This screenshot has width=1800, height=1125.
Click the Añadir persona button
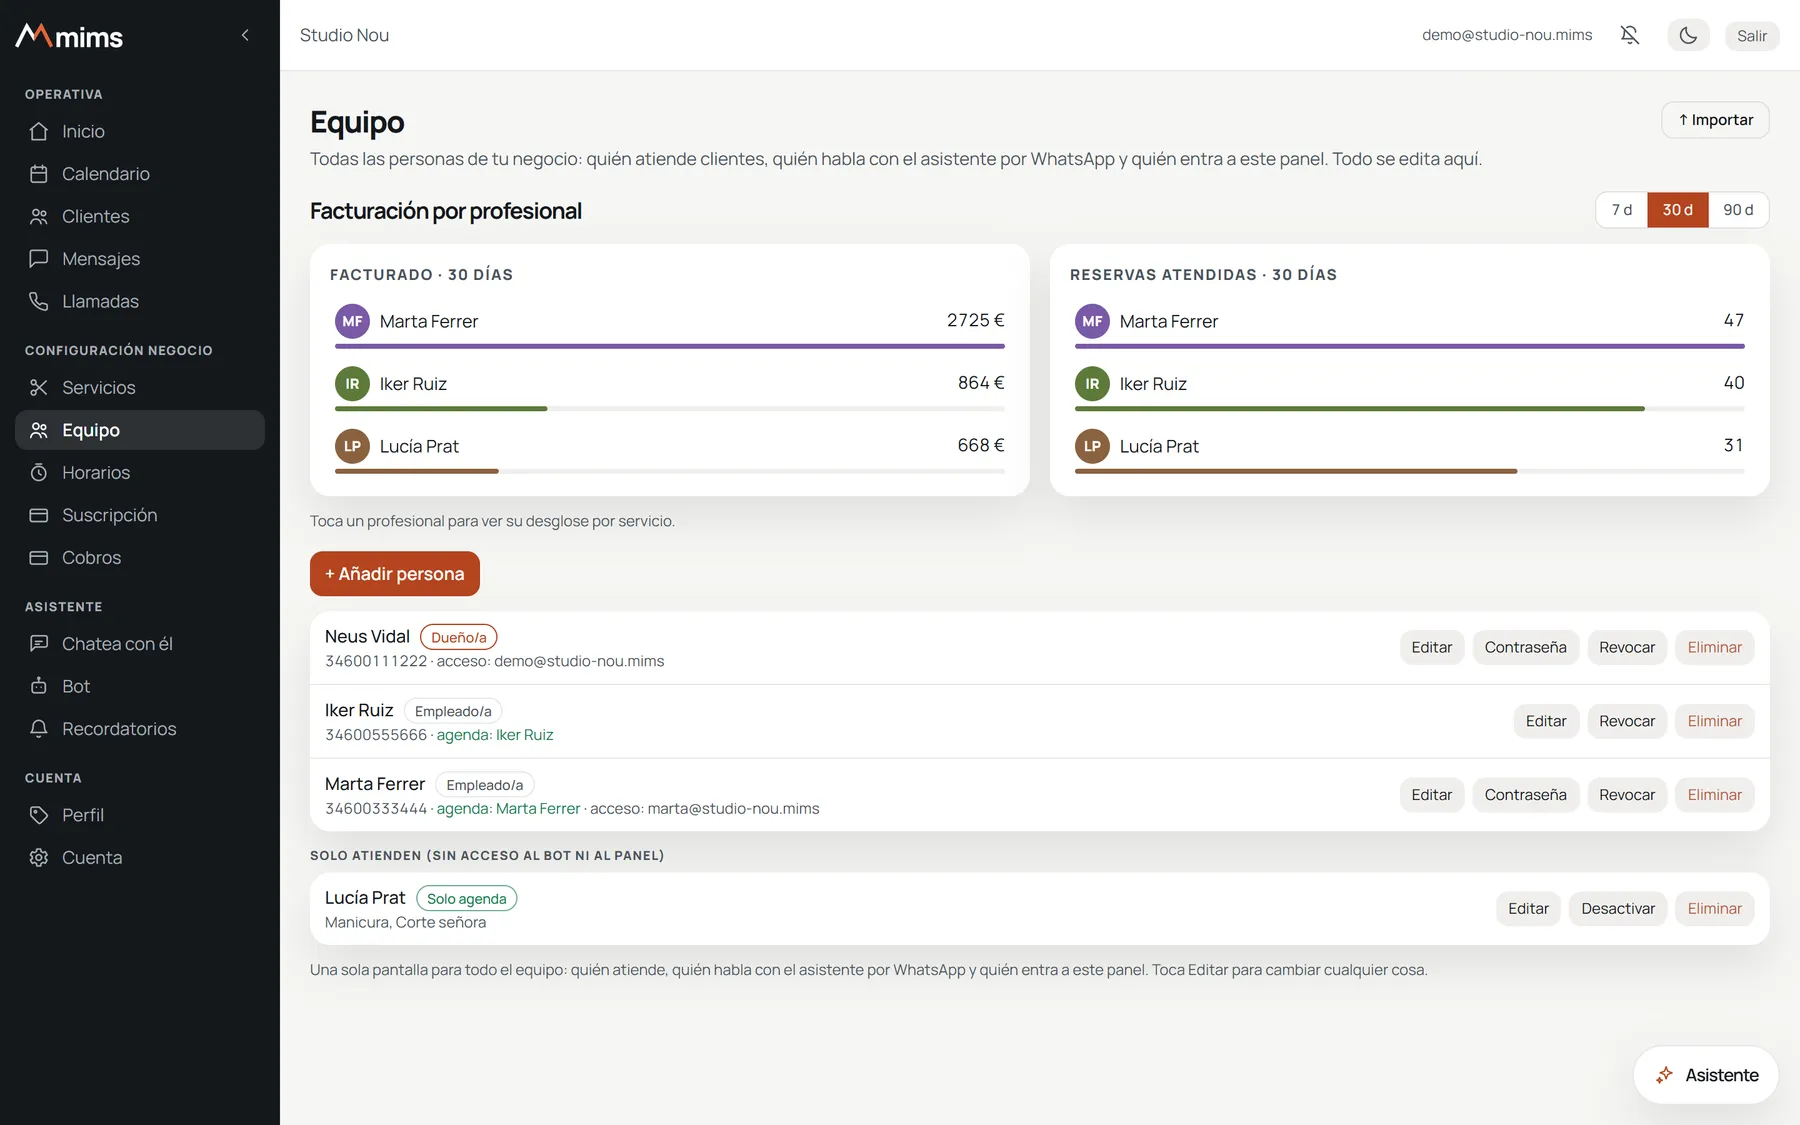coord(395,574)
